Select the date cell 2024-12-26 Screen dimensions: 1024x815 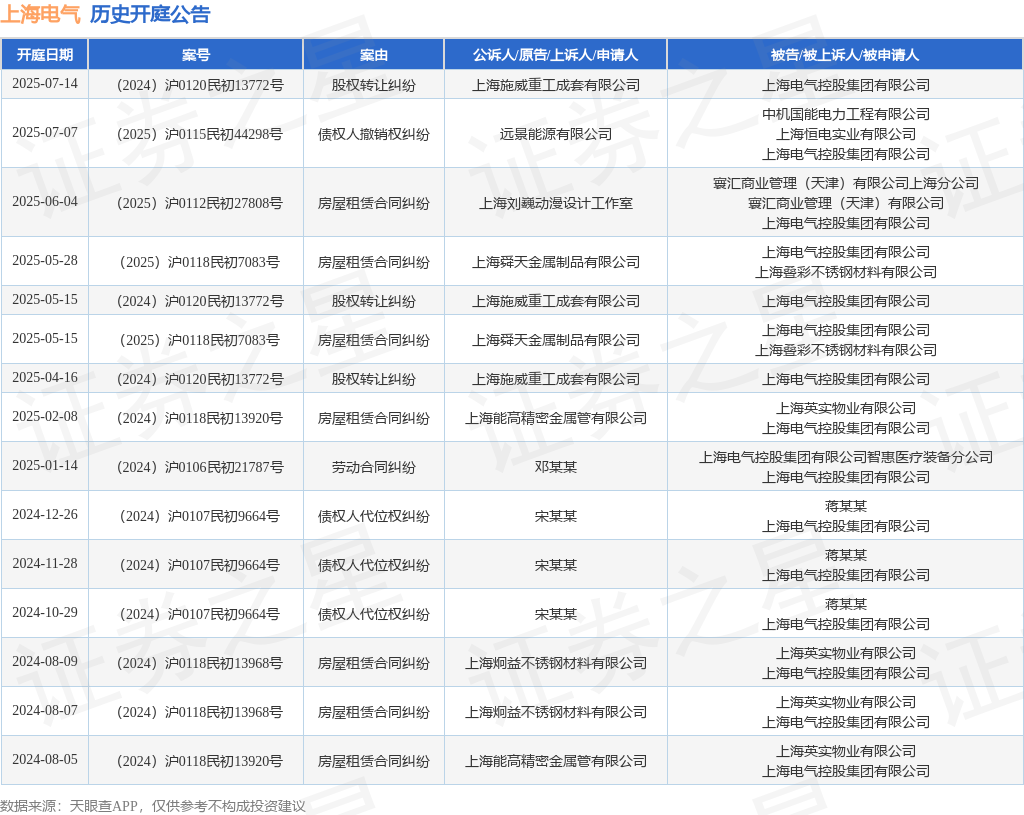[x=44, y=515]
